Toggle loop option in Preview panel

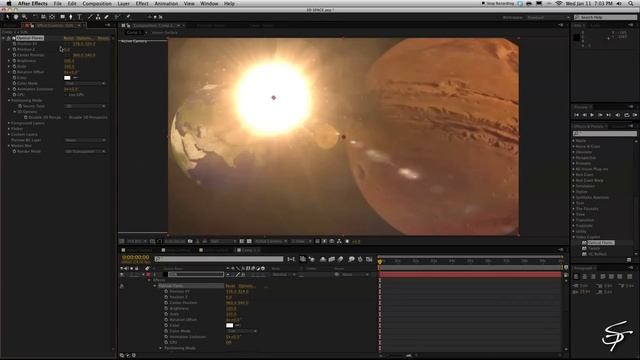click(627, 115)
